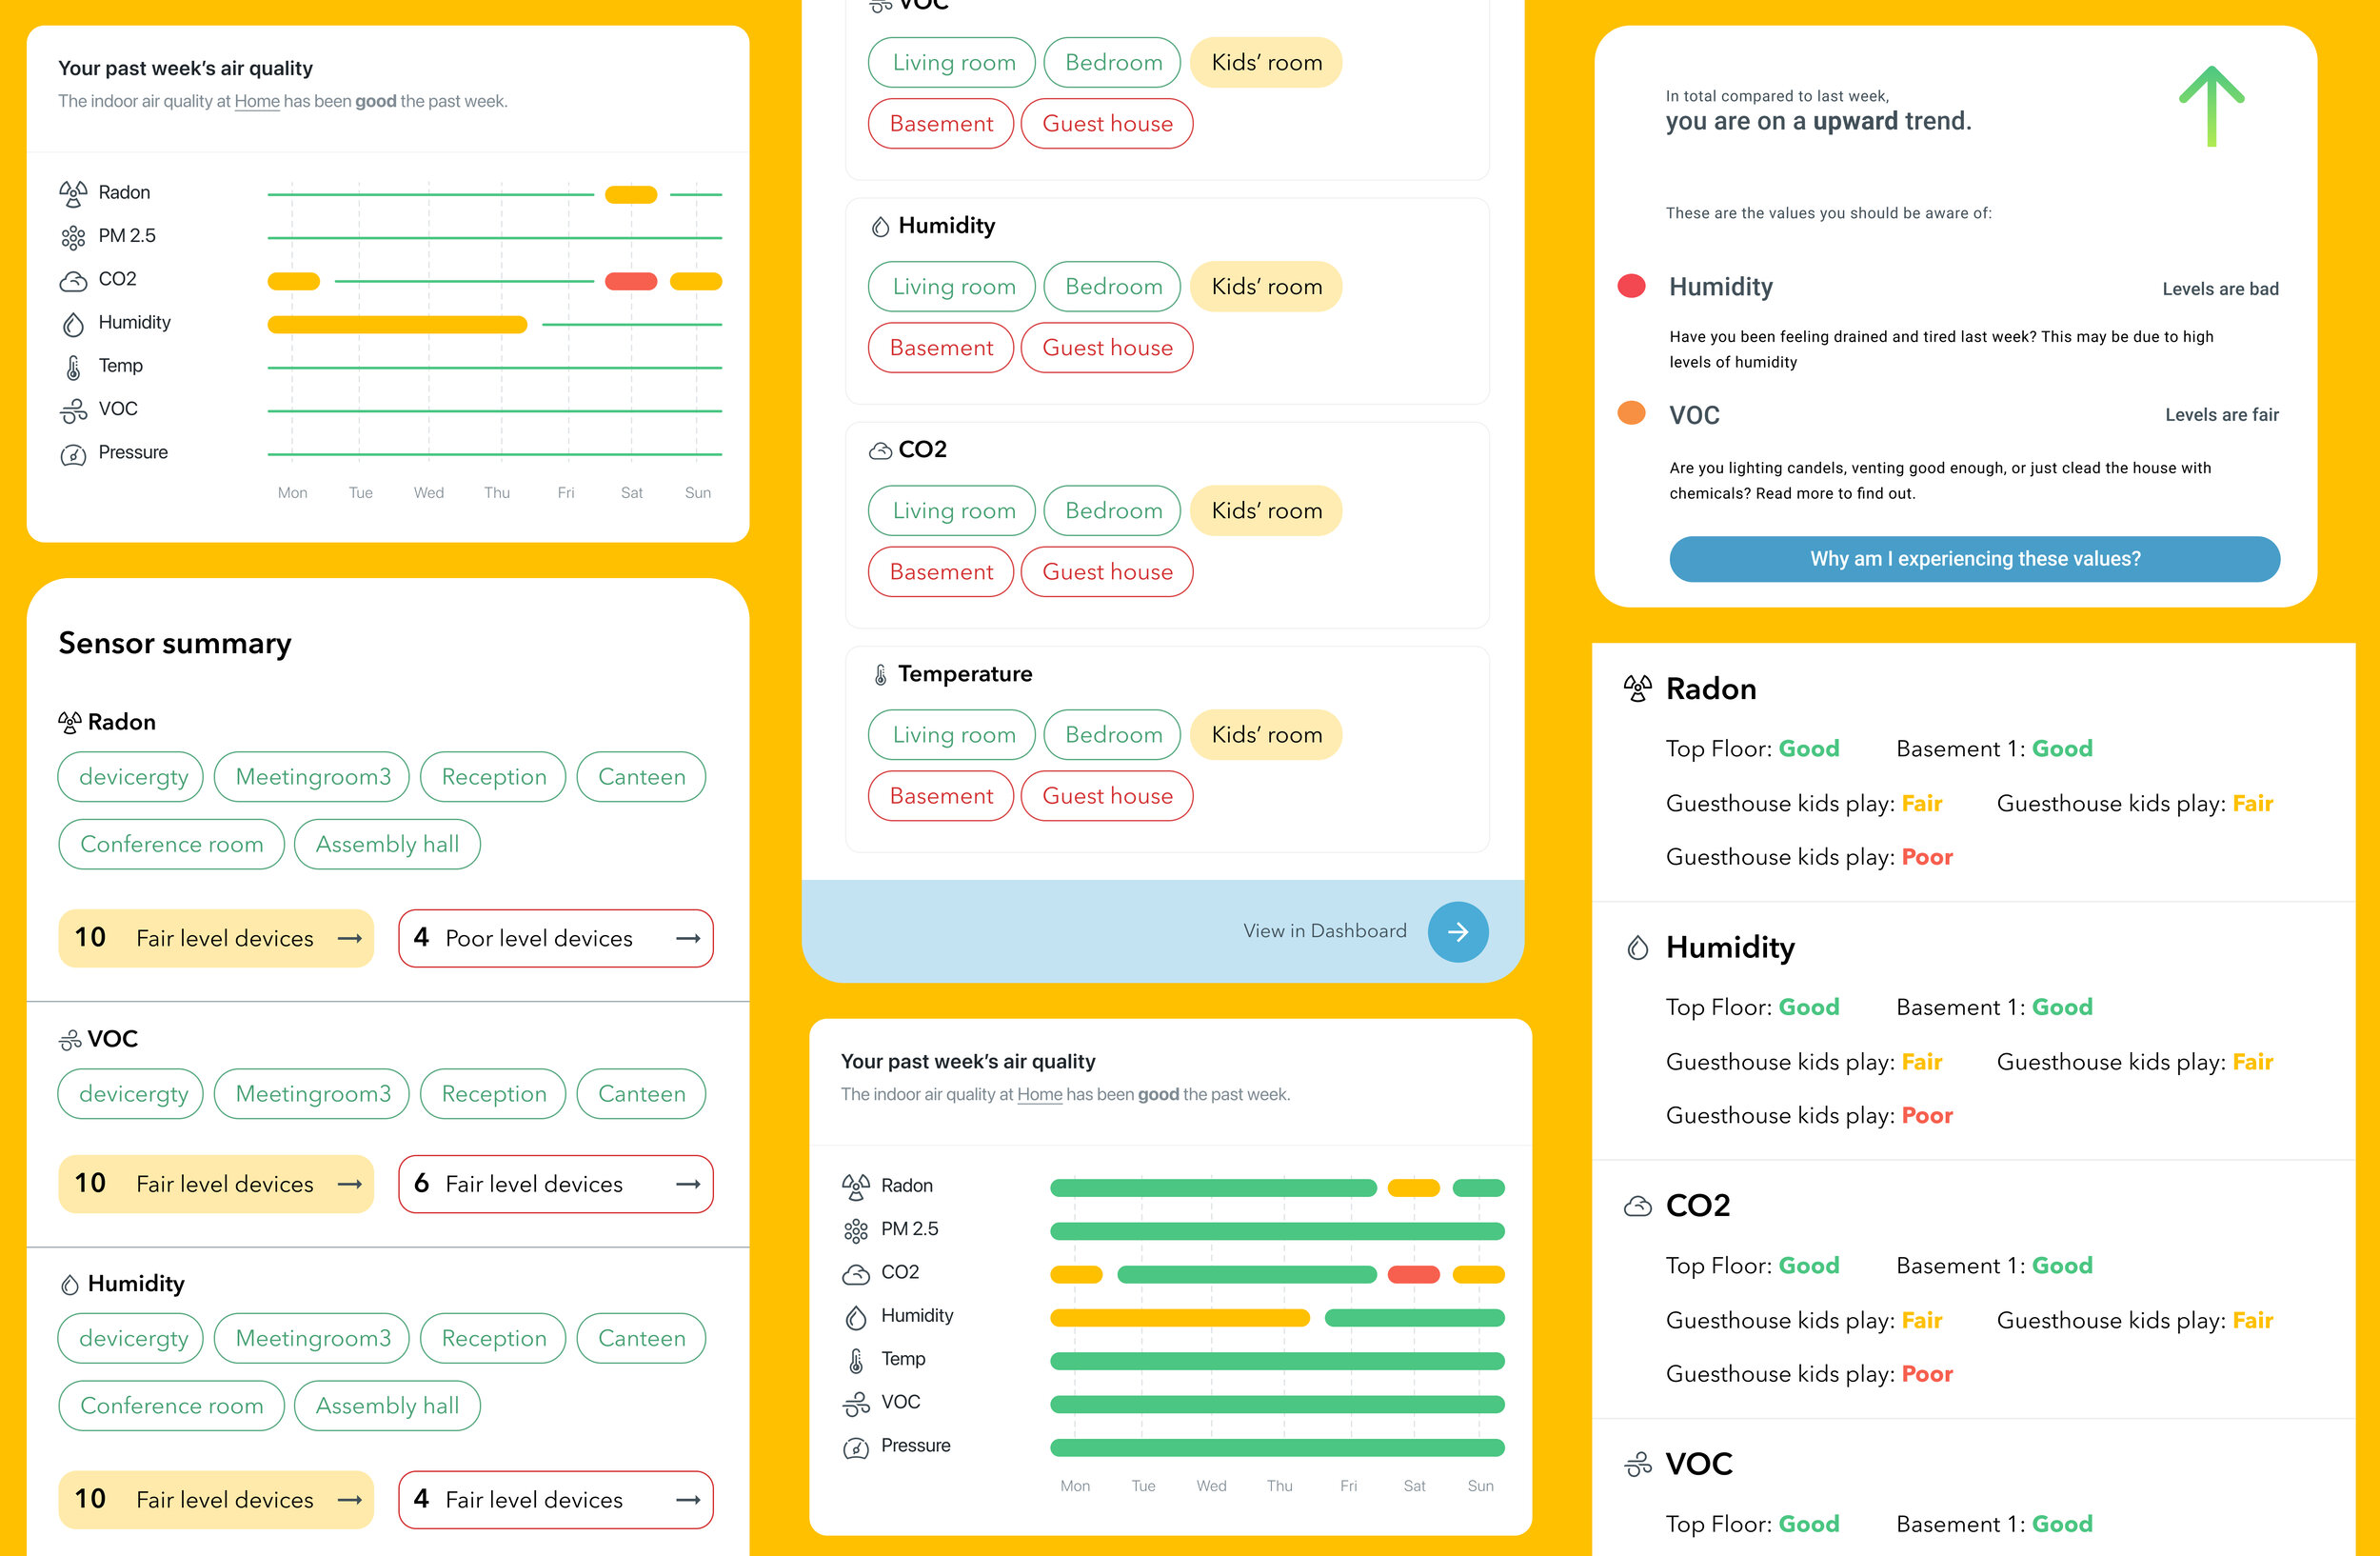Click Radon icon in bottom weekly chart

[856, 1186]
